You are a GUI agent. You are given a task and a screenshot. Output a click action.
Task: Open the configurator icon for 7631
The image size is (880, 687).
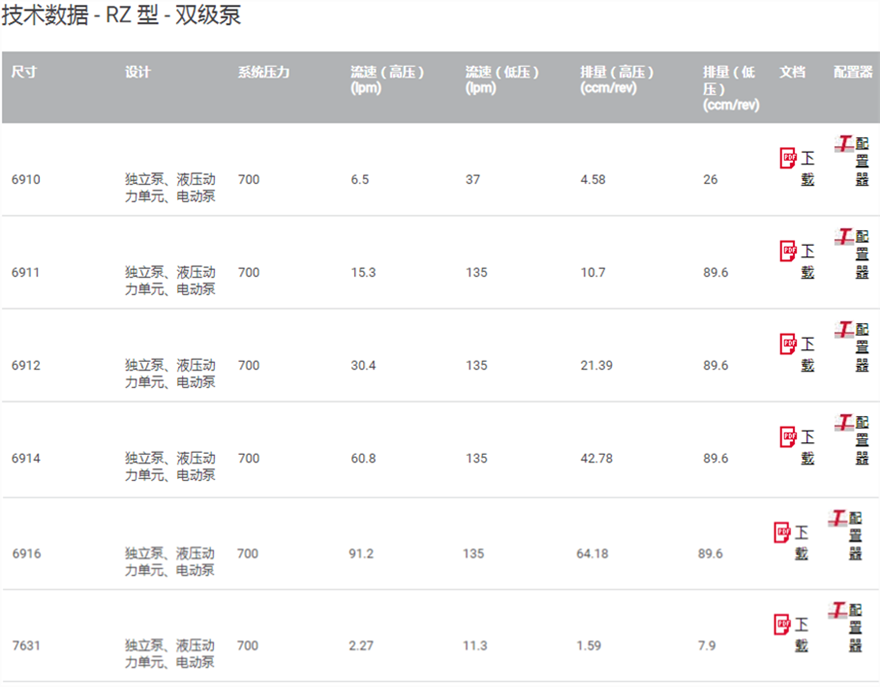(839, 610)
